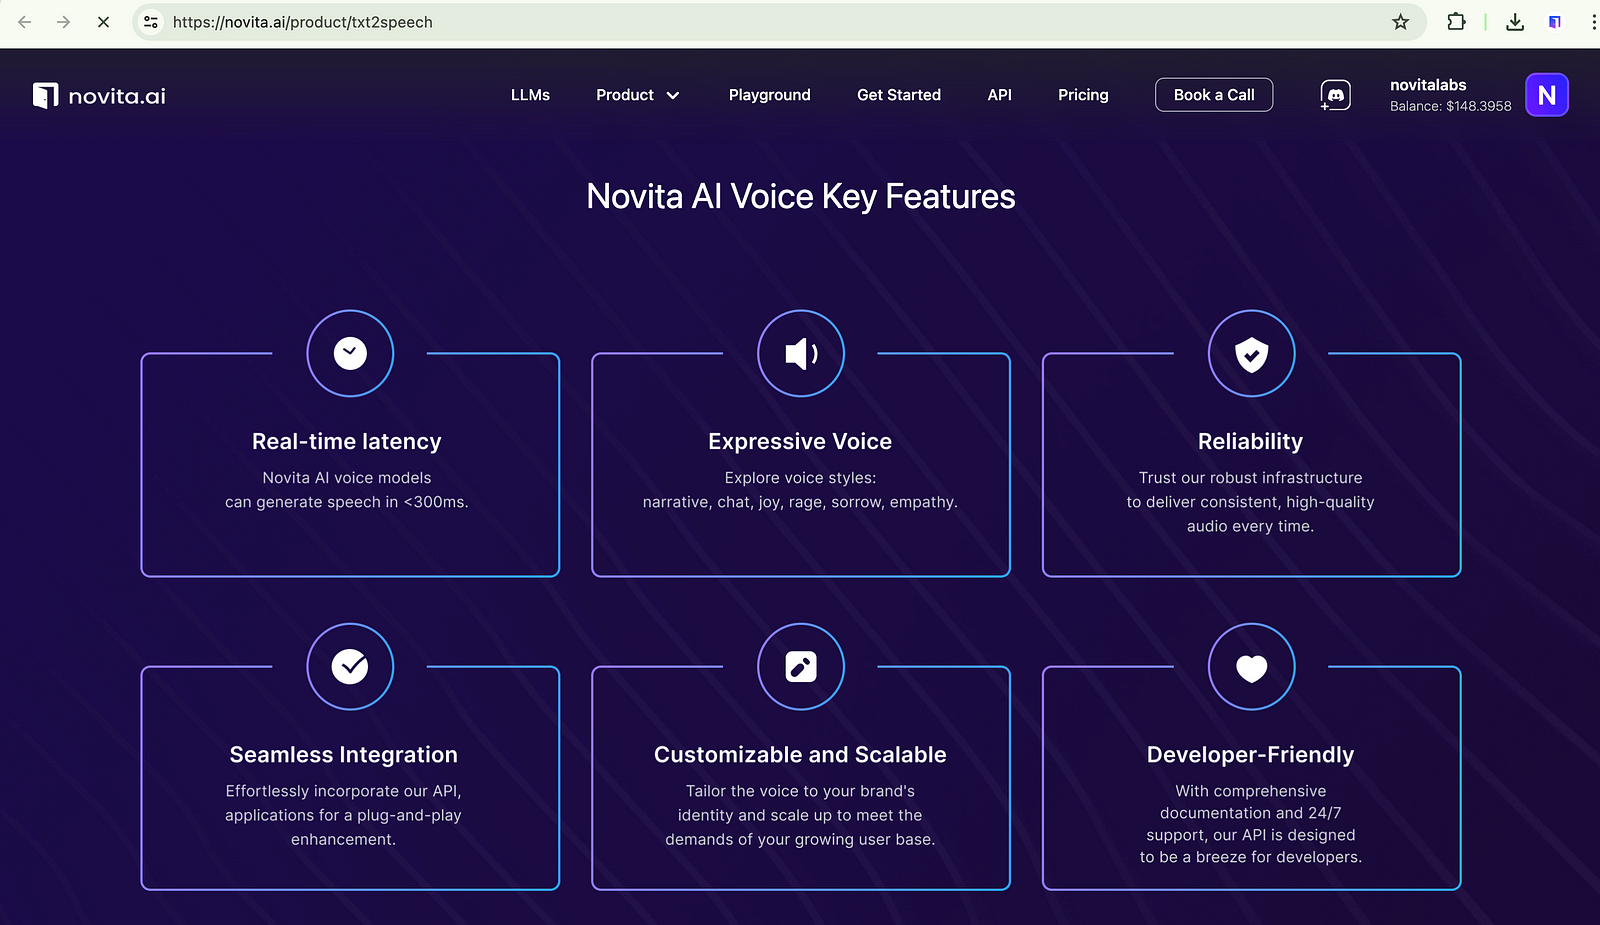Click the novitalabs account name

1428,85
